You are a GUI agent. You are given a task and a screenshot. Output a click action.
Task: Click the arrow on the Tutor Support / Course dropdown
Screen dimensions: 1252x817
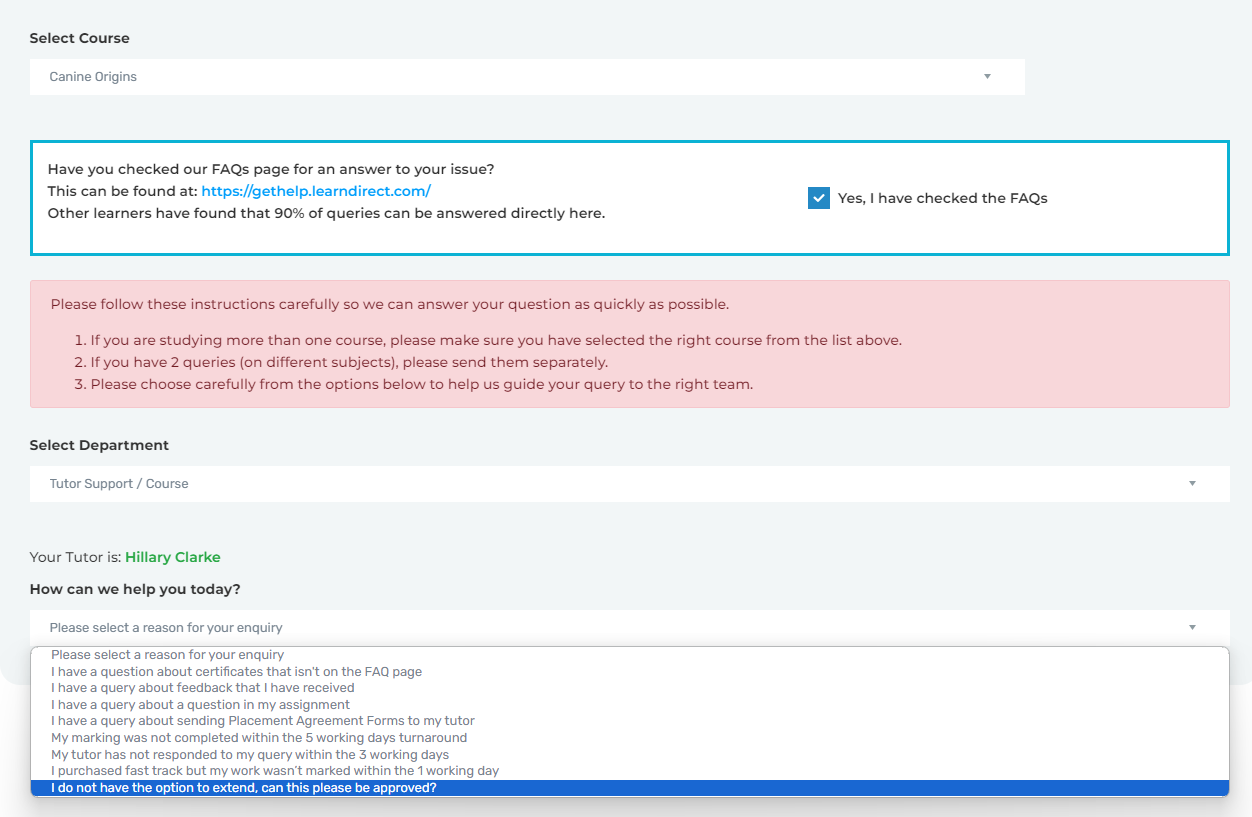coord(1192,484)
